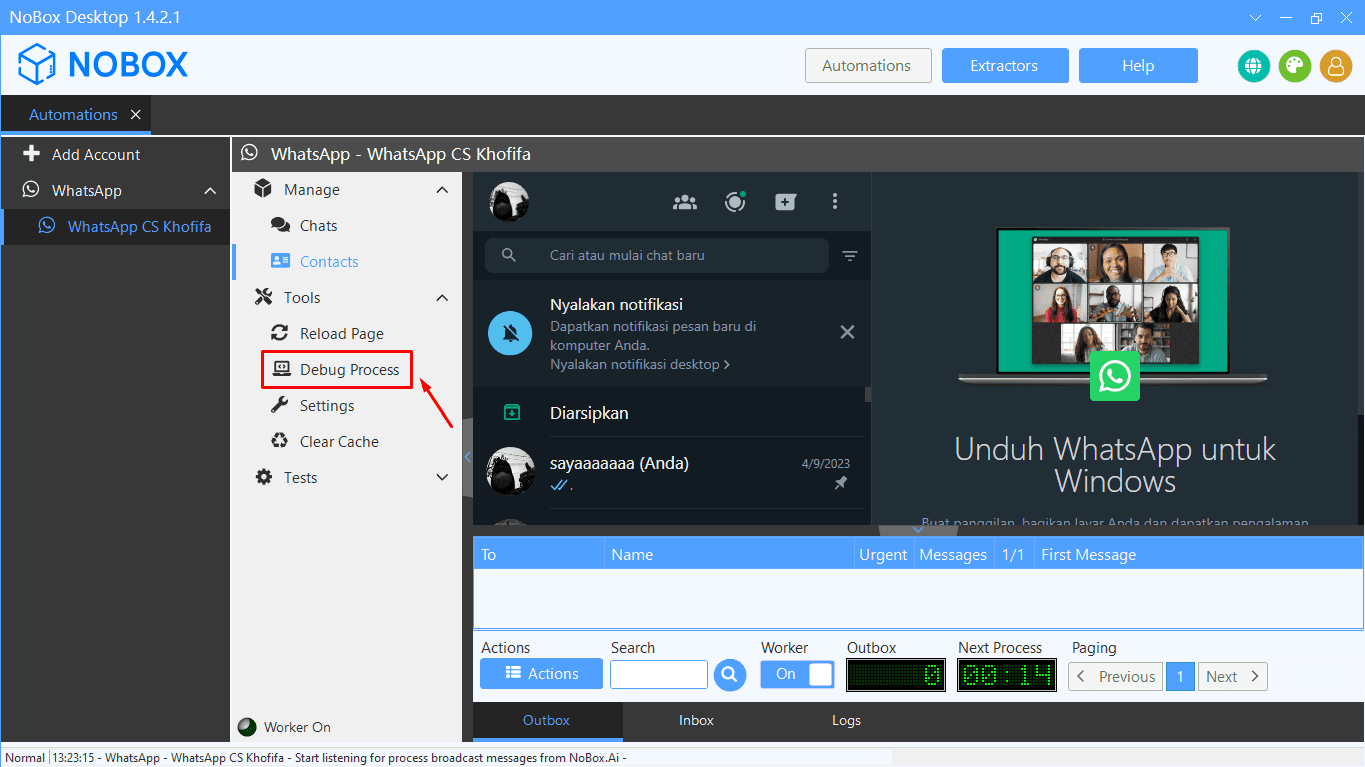The image size is (1365, 767).
Task: Unpin the sayaaaaaaaa chat
Action: [840, 483]
